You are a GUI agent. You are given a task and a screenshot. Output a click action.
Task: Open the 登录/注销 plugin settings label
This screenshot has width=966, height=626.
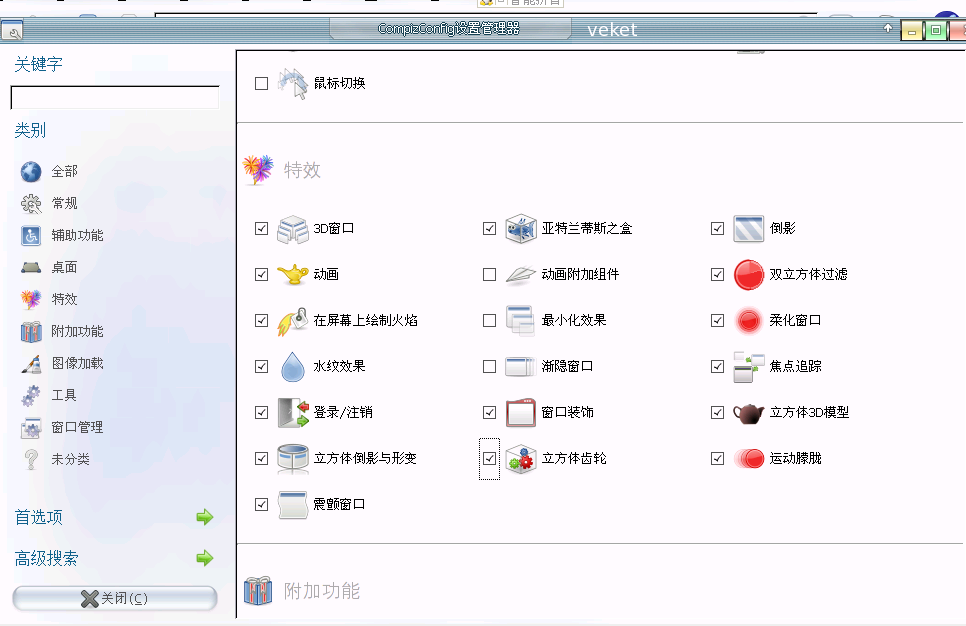343,413
